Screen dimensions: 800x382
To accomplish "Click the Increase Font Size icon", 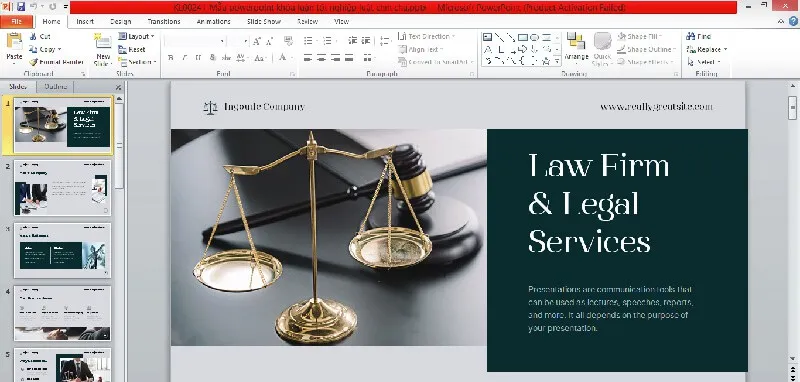I will pos(257,41).
